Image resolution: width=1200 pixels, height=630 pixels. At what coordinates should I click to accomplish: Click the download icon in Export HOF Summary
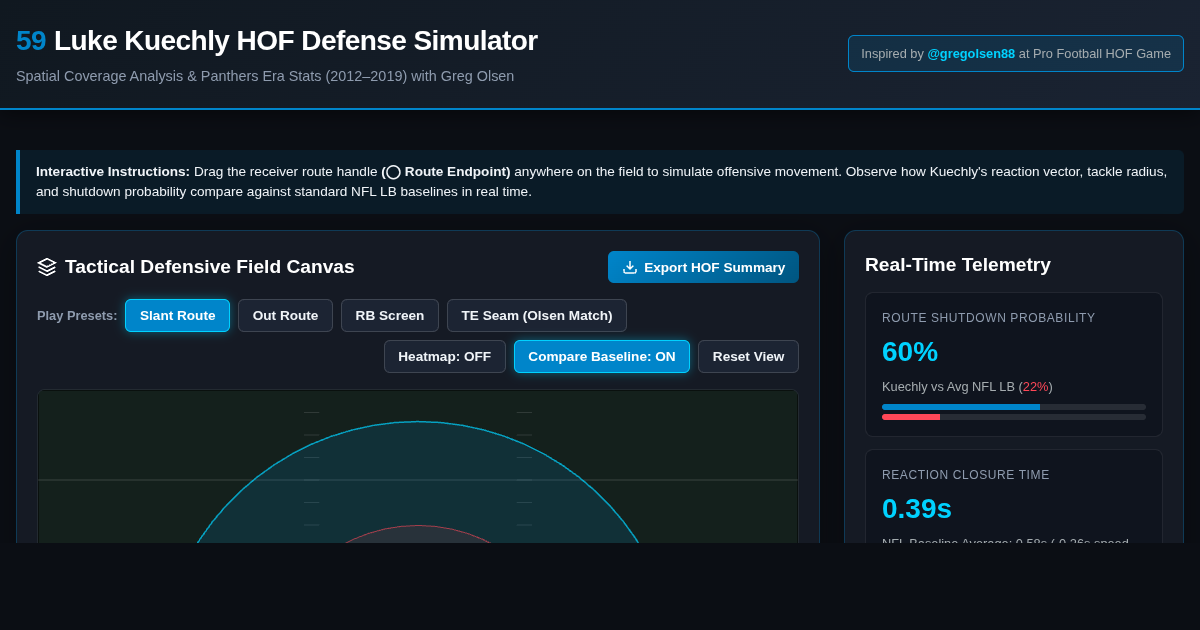click(630, 267)
